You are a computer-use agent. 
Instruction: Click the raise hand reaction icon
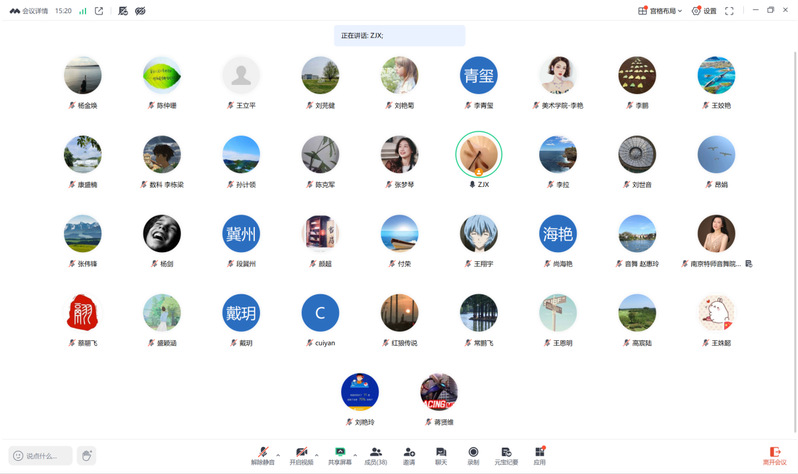point(87,456)
